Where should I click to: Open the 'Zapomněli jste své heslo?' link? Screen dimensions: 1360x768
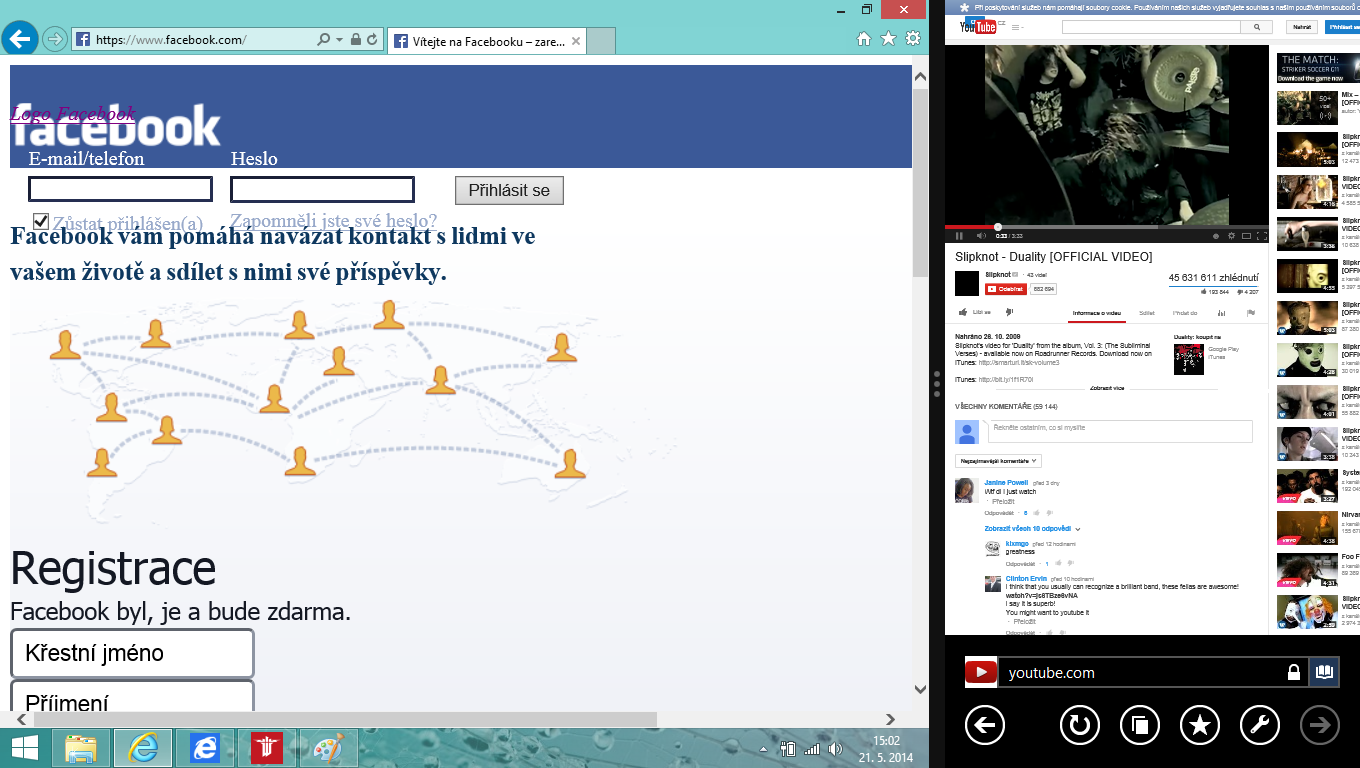pyautogui.click(x=333, y=221)
